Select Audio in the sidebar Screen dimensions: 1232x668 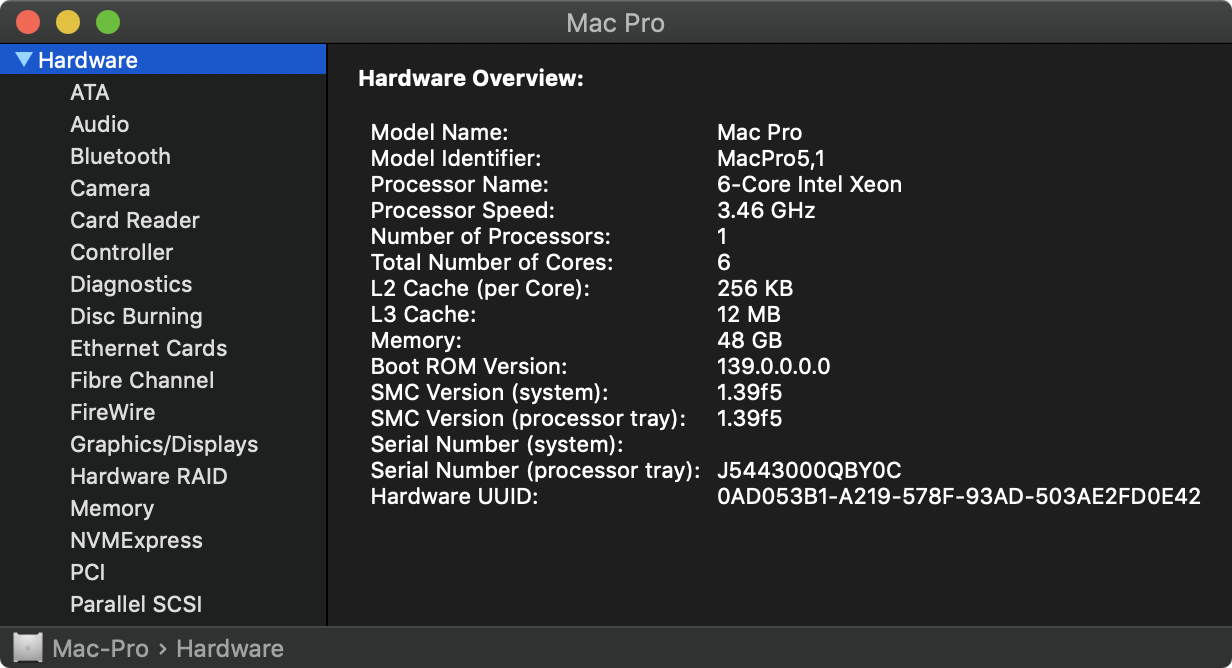pos(99,124)
